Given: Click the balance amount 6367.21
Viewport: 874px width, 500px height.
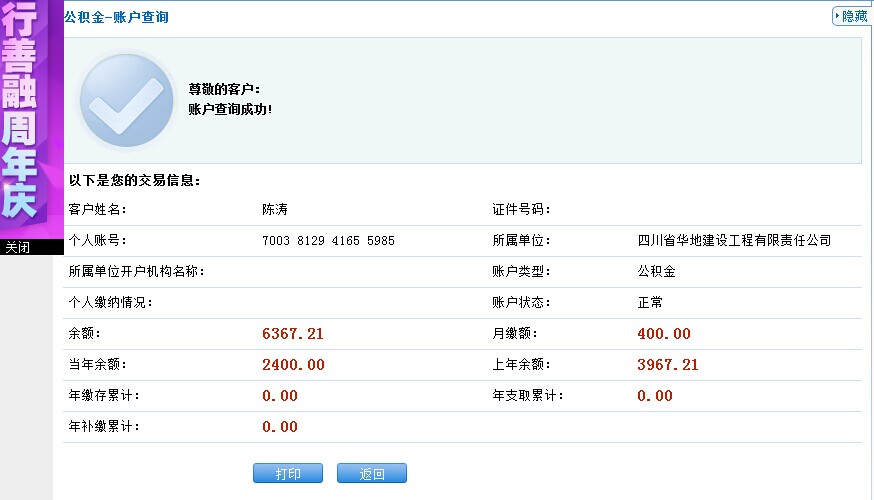Looking at the screenshot, I should pos(293,334).
